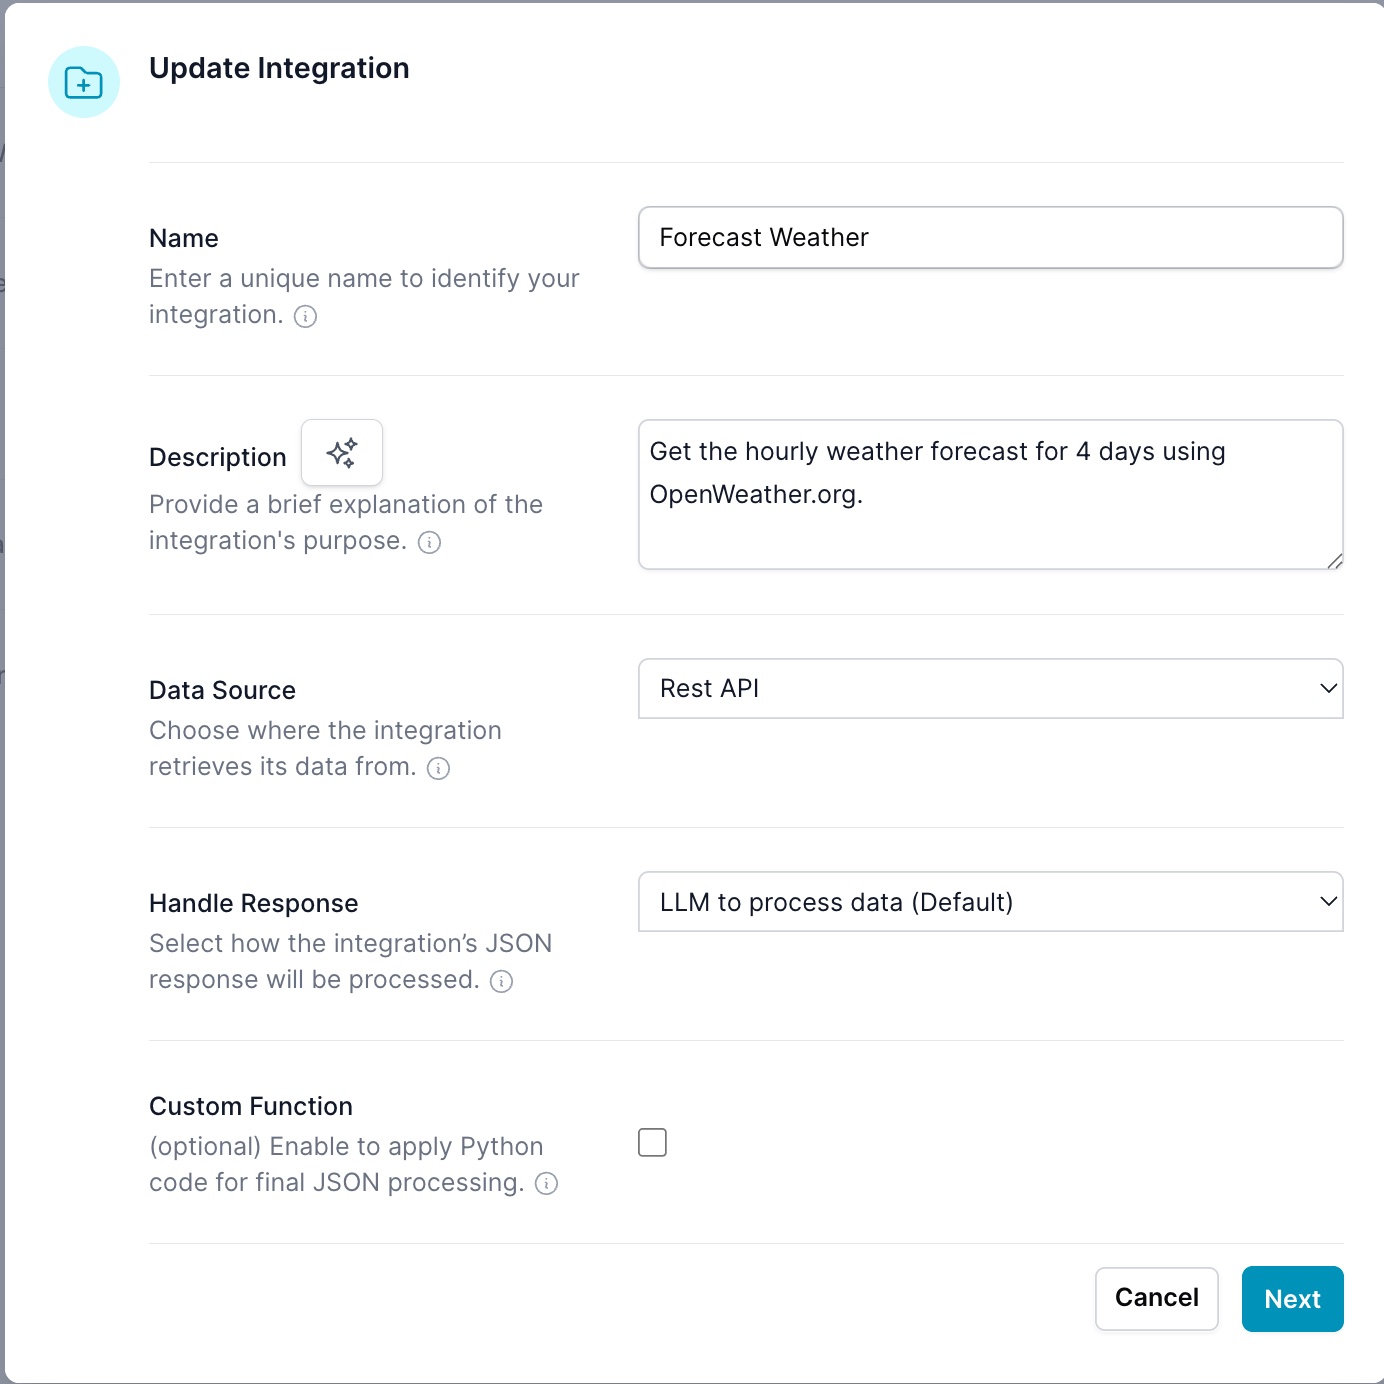Click the info icon beside the Description hint
This screenshot has height=1384, width=1384.
tap(430, 543)
